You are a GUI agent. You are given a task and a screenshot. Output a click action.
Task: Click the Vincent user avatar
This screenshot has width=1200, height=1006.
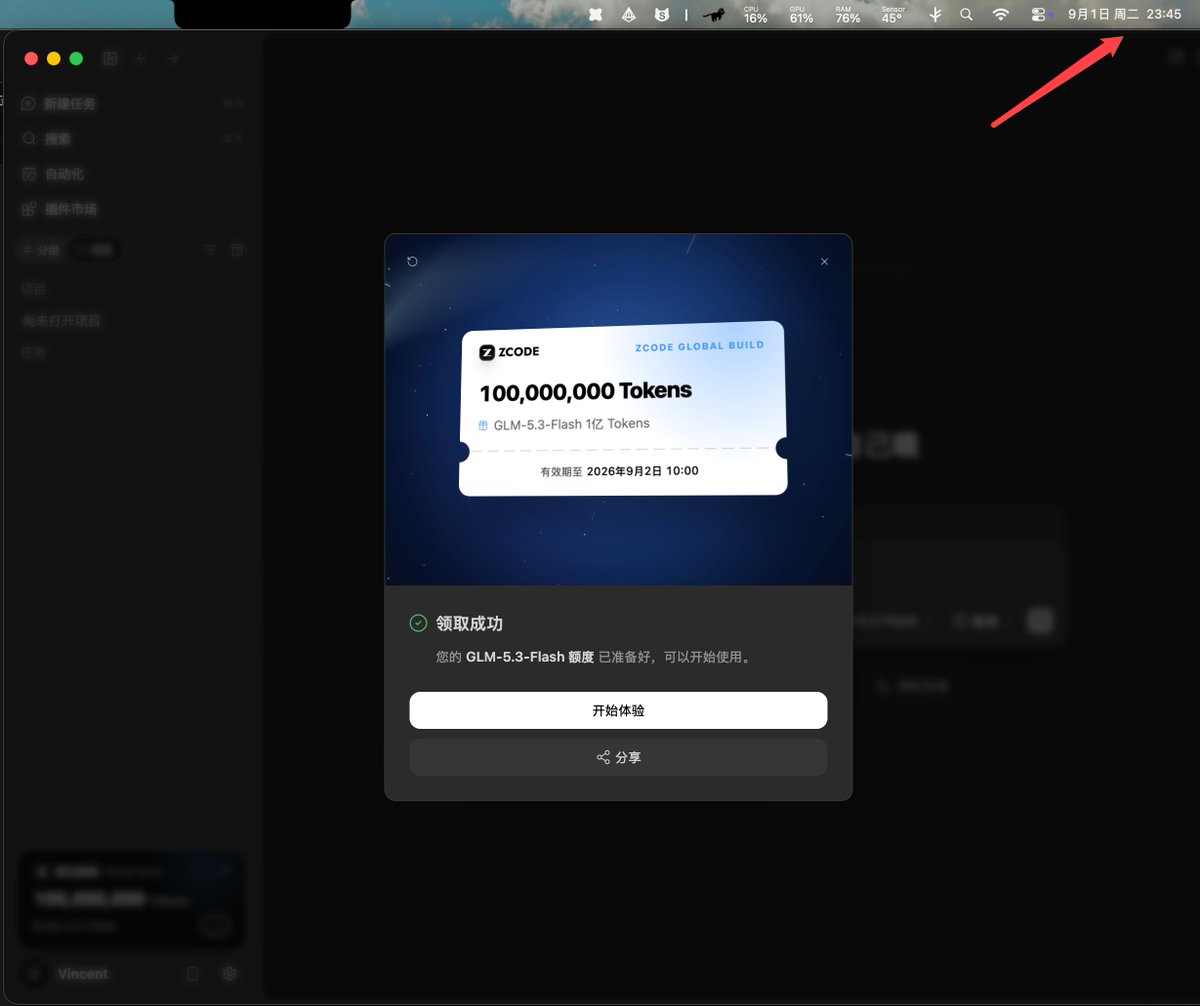pos(34,974)
